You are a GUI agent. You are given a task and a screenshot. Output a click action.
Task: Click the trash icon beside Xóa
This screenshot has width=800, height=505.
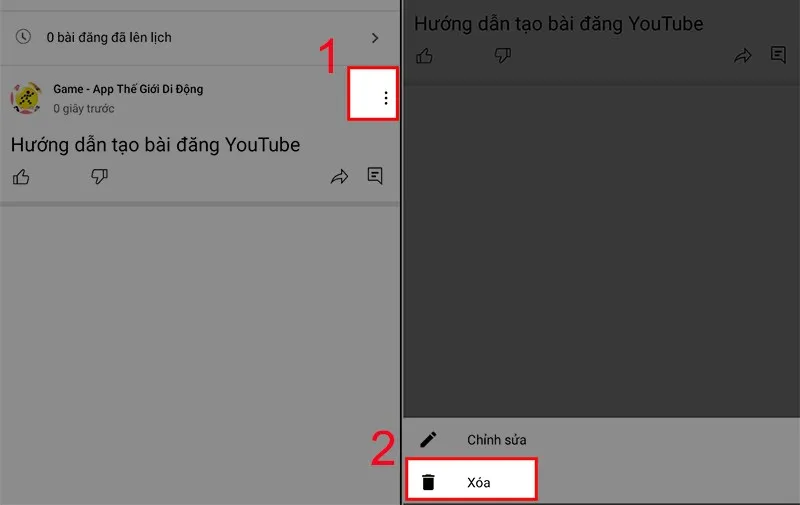pos(428,482)
